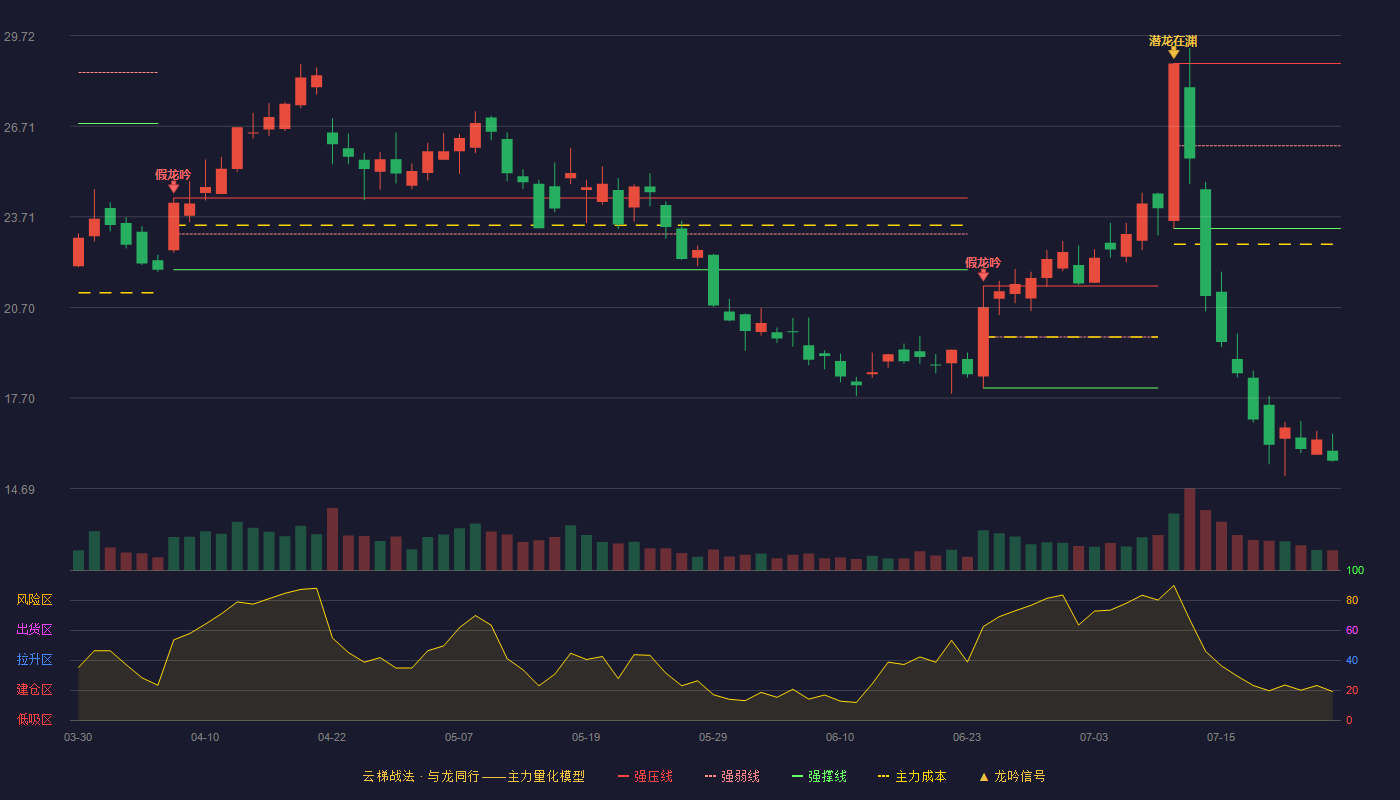Select the 拉升区 zone label
This screenshot has height=800, width=1400.
34,660
